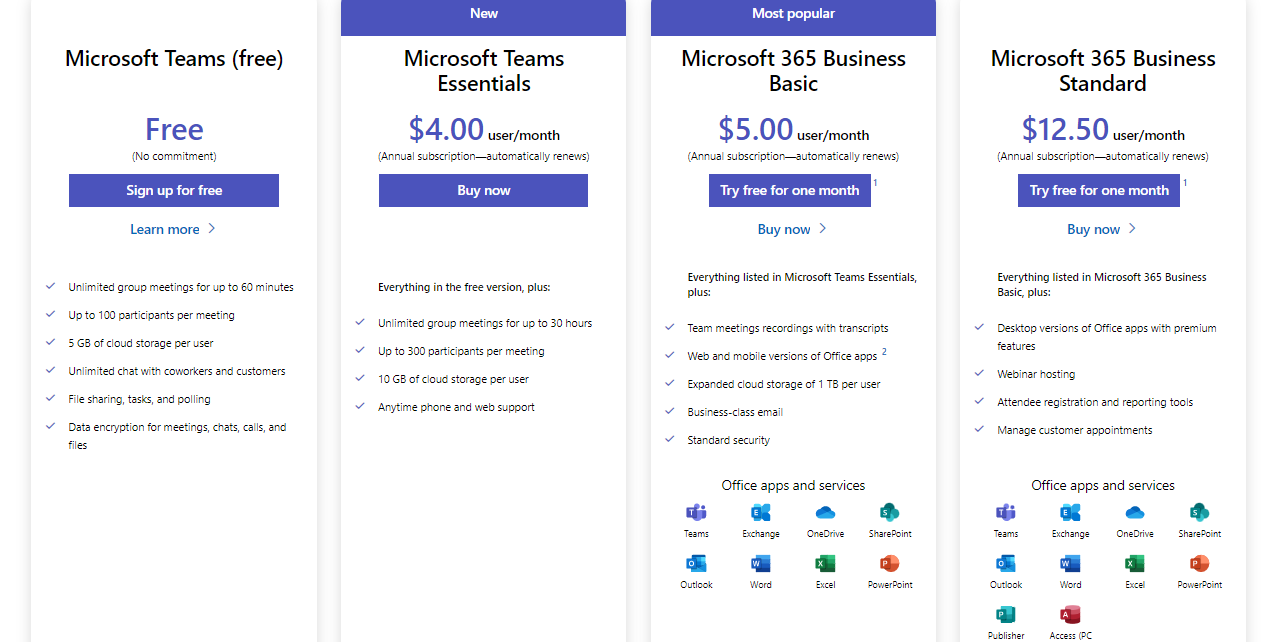Click the Teams icon under Business Basic

(696, 513)
